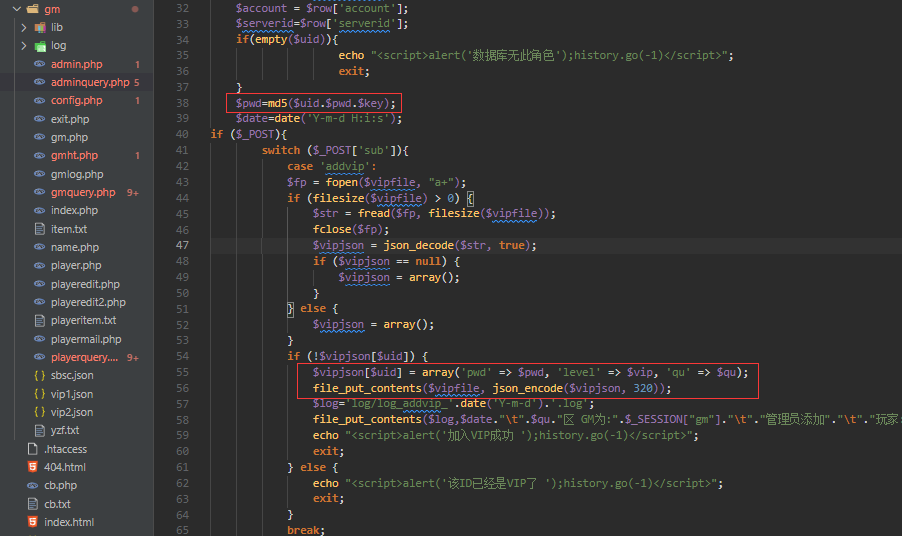Expand the lib folder
This screenshot has height=536, width=902.
click(x=24, y=27)
